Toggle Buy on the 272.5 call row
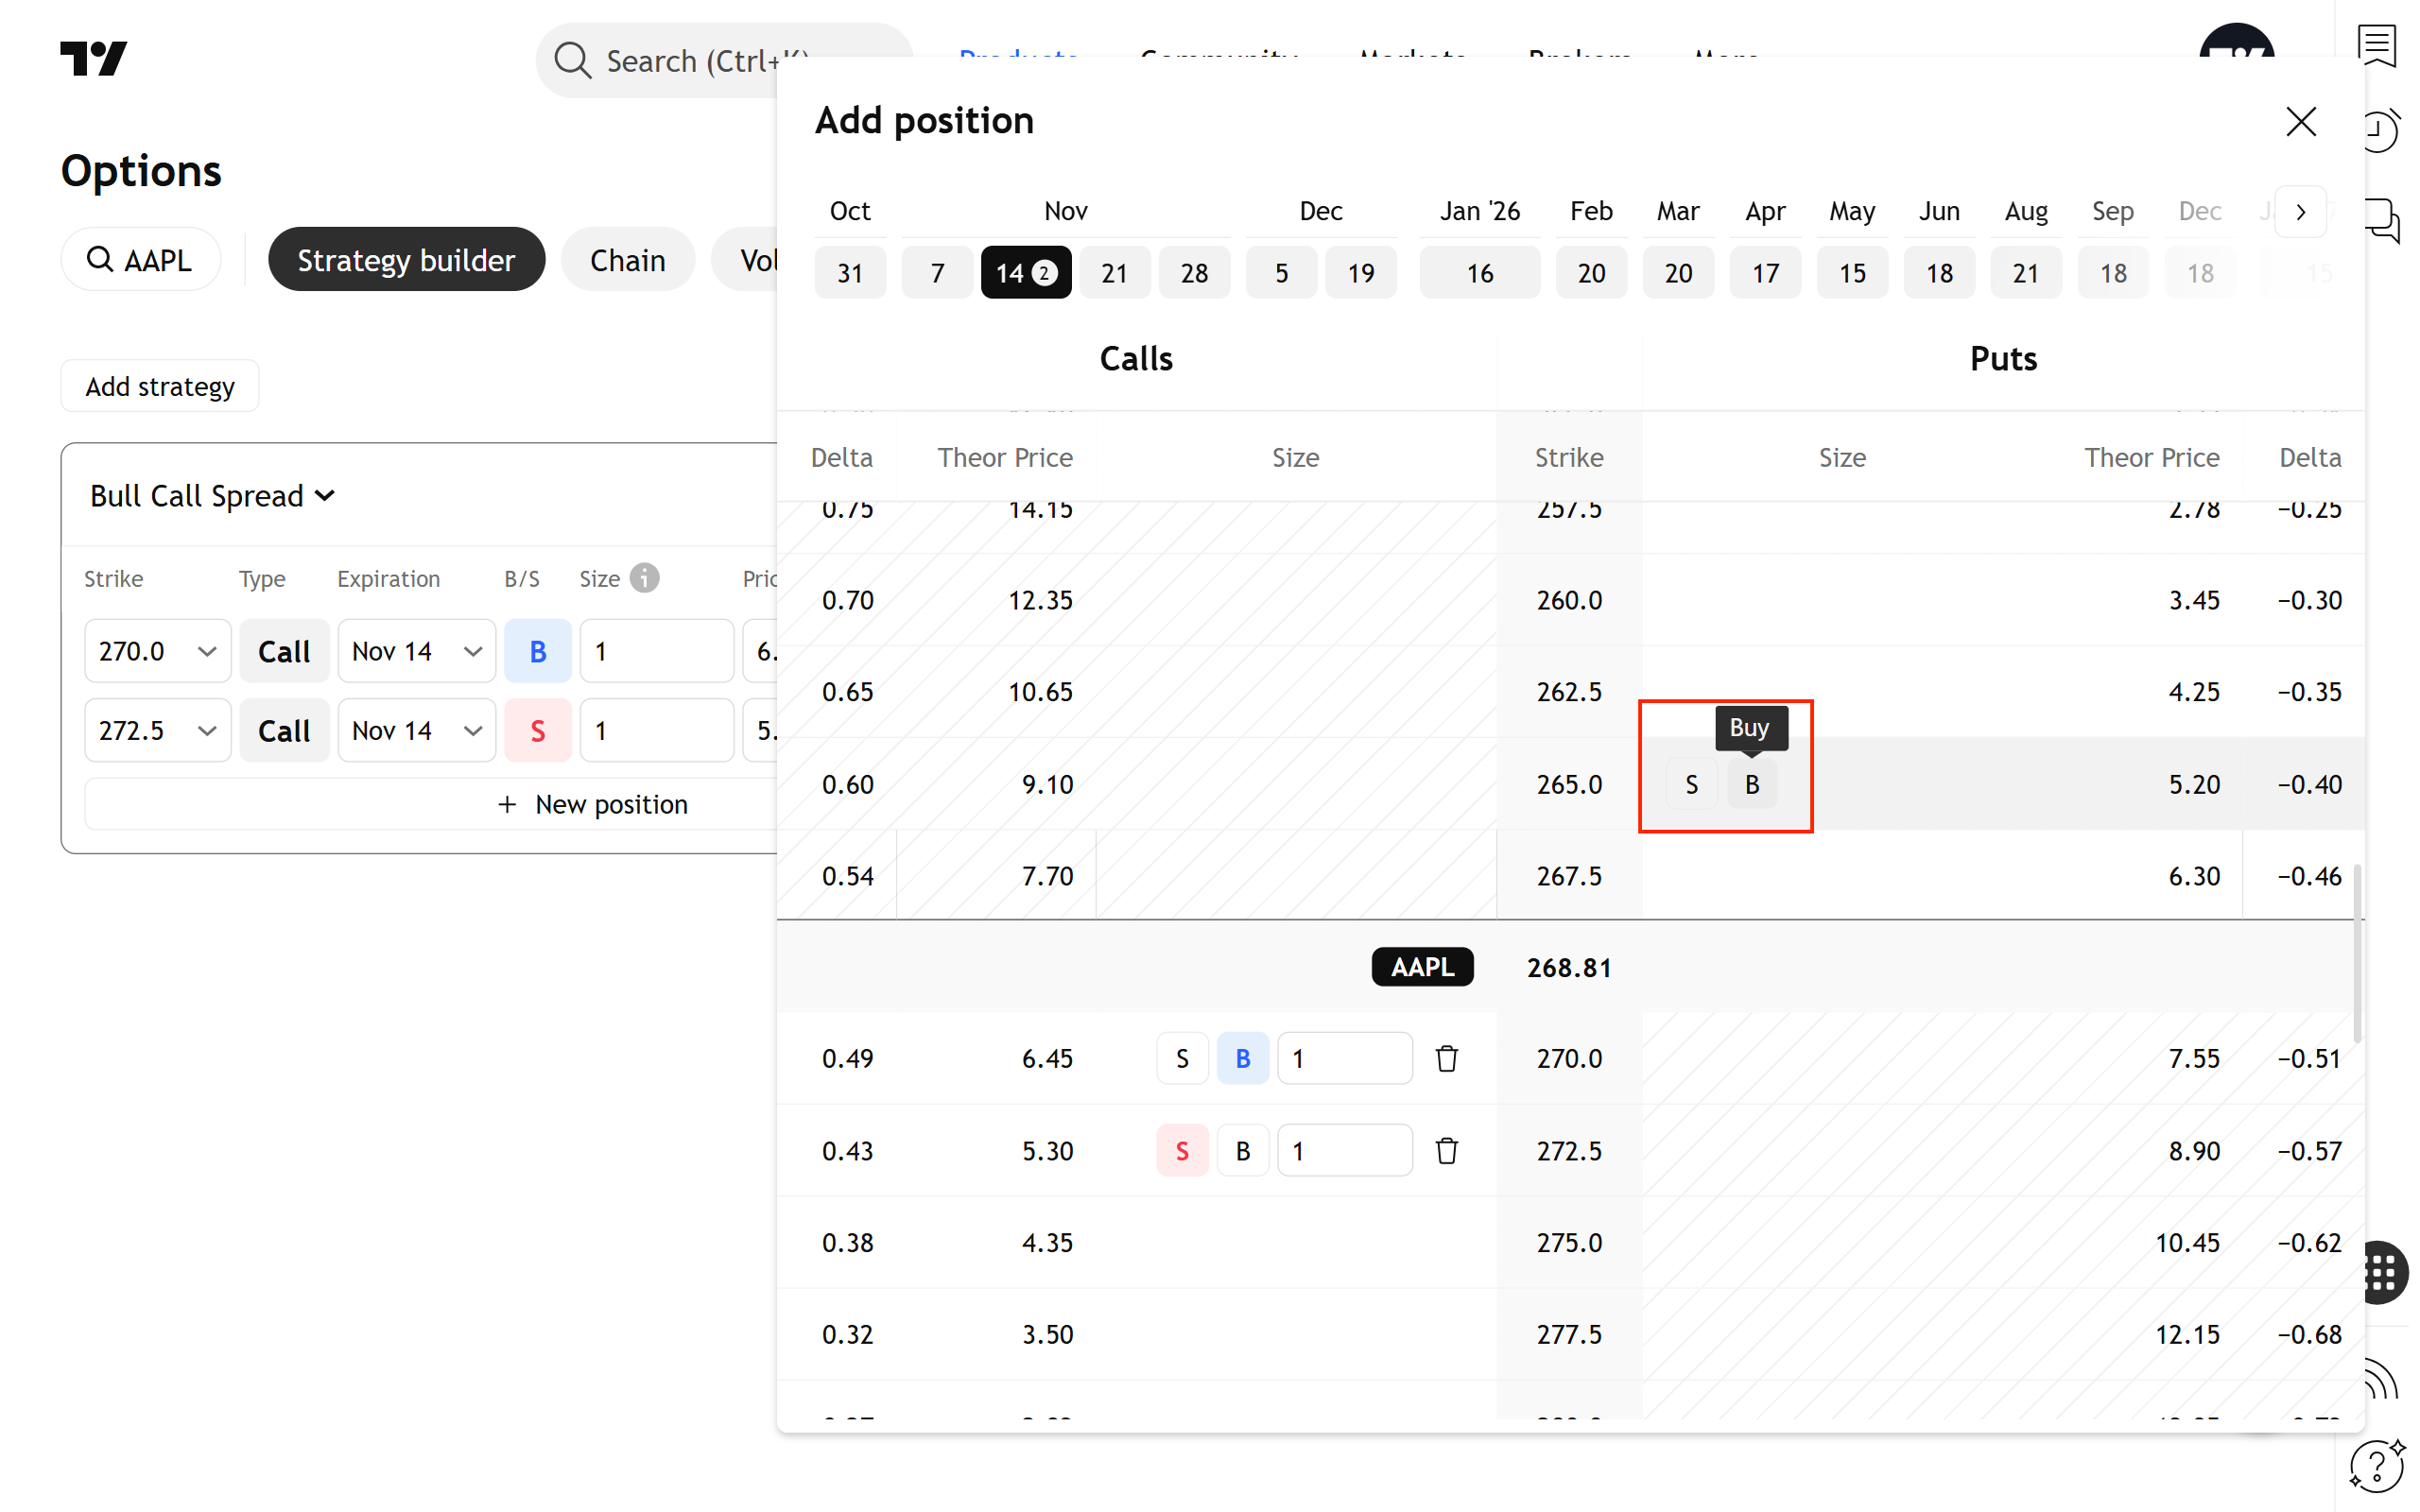The image size is (2420, 1512). (x=1242, y=1150)
